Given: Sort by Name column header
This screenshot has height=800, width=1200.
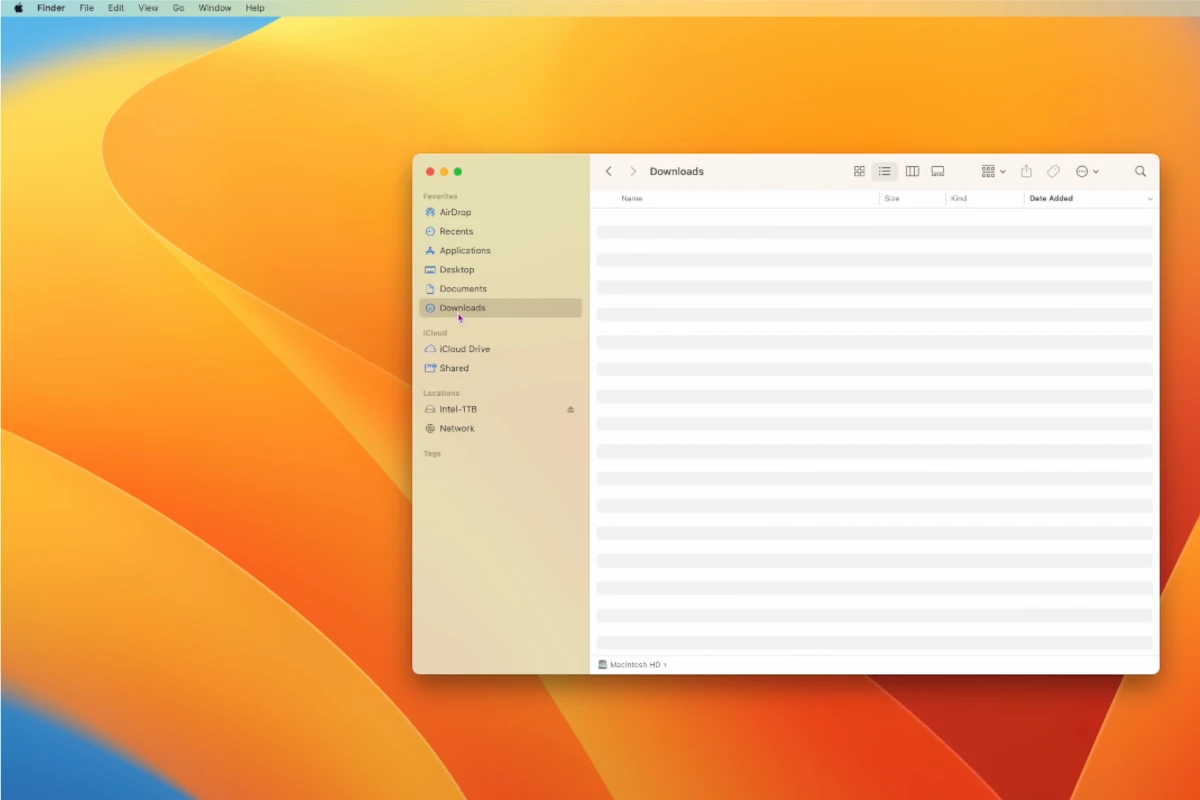Looking at the screenshot, I should 632,199.
